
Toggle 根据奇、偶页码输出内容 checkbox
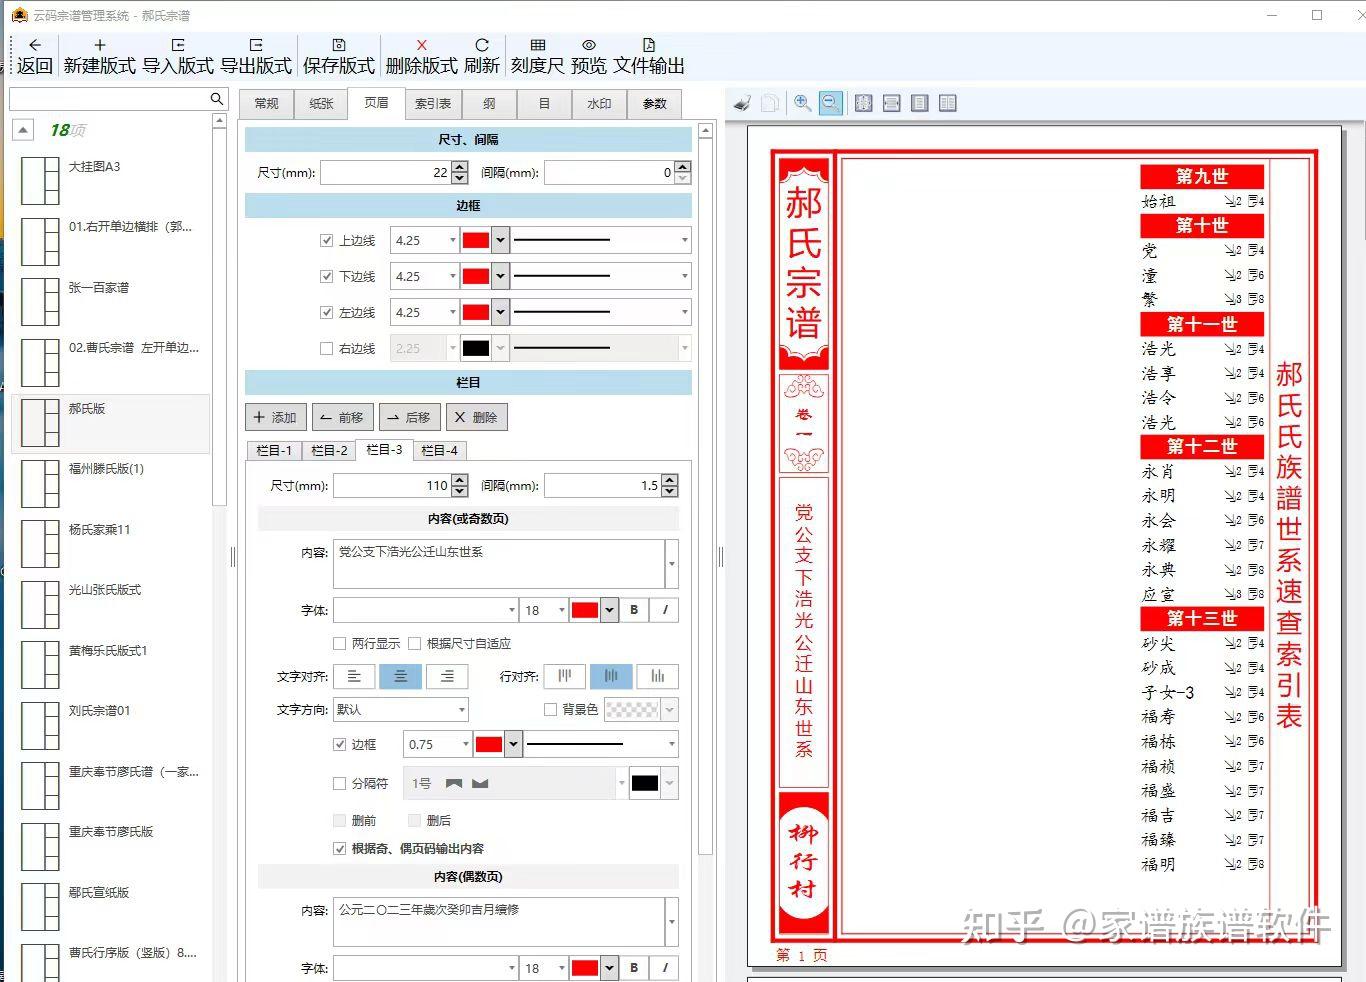[x=339, y=848]
